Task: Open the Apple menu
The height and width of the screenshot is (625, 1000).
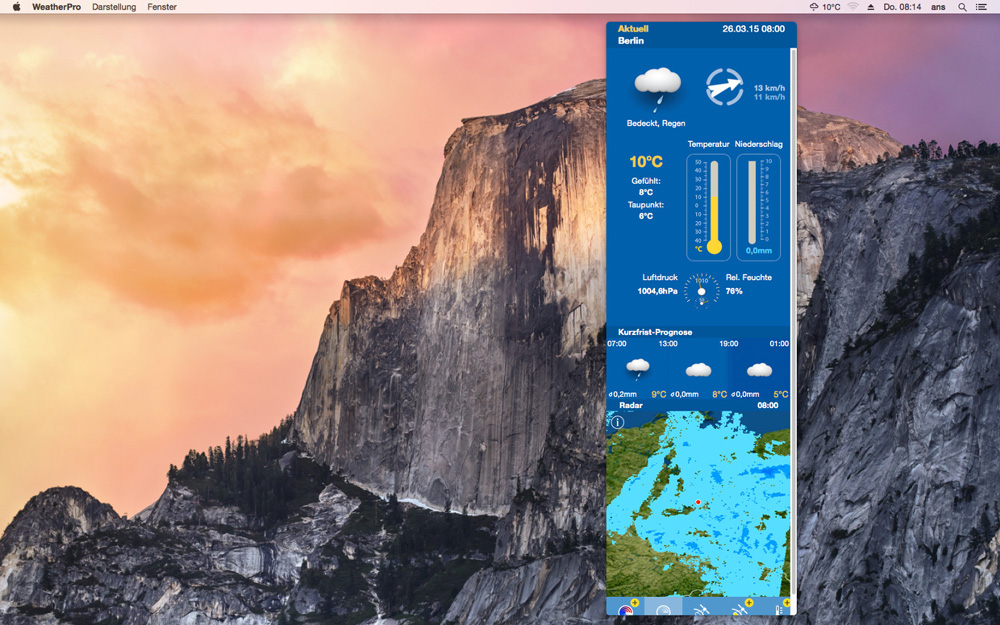Action: 17,7
